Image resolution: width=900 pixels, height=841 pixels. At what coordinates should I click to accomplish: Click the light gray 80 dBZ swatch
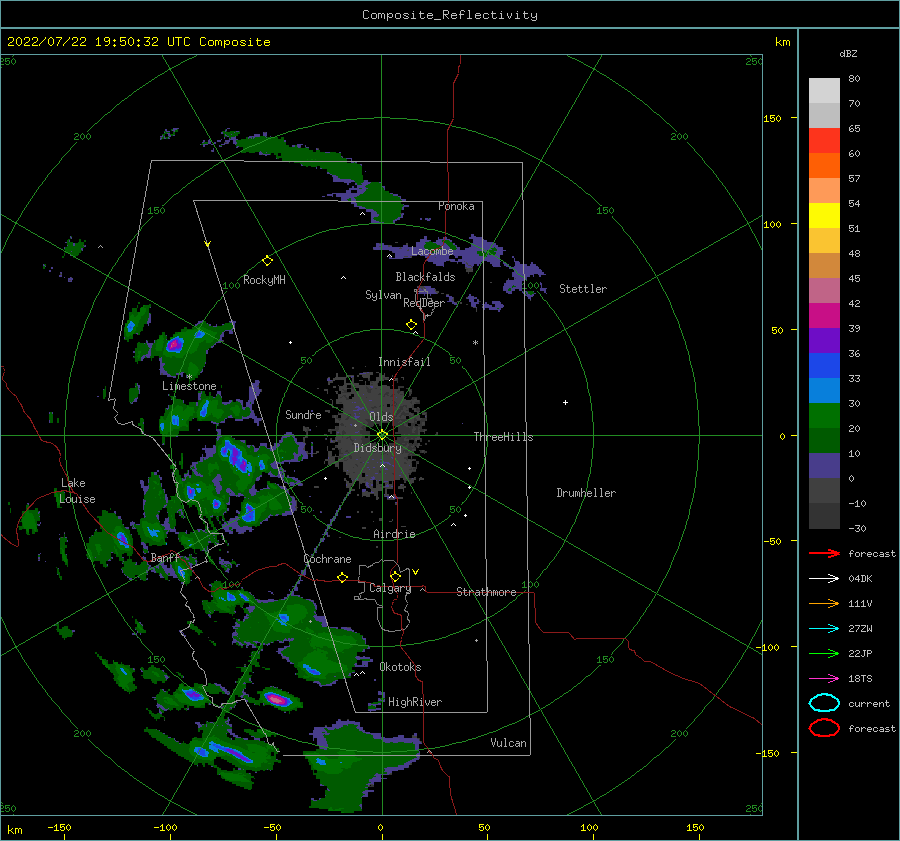824,90
